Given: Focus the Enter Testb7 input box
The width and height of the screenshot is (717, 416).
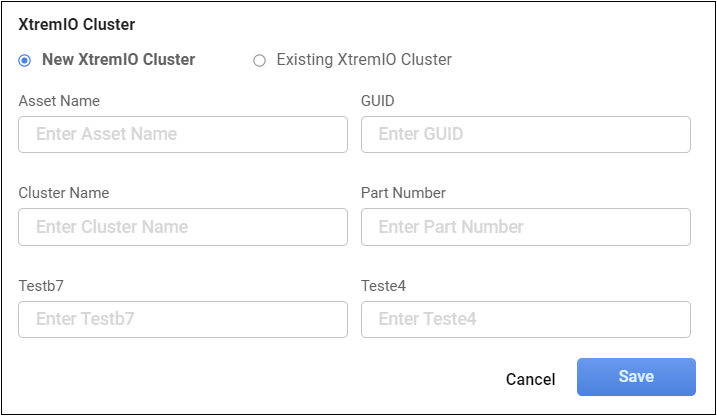Looking at the screenshot, I should tap(183, 320).
